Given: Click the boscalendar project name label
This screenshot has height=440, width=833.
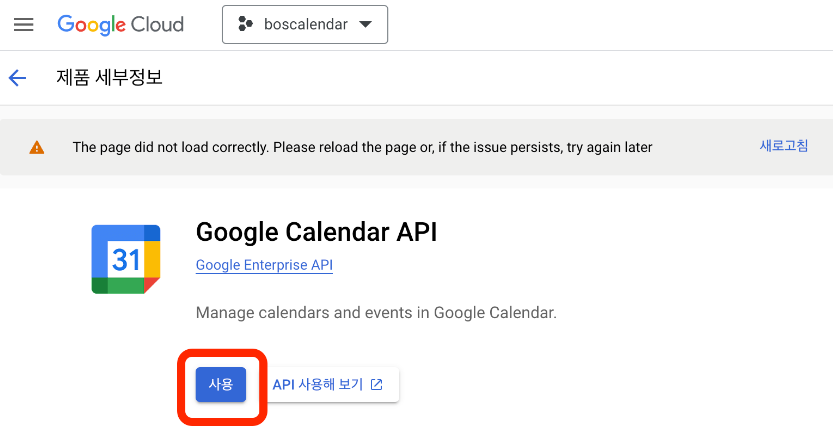Looking at the screenshot, I should pos(305,25).
